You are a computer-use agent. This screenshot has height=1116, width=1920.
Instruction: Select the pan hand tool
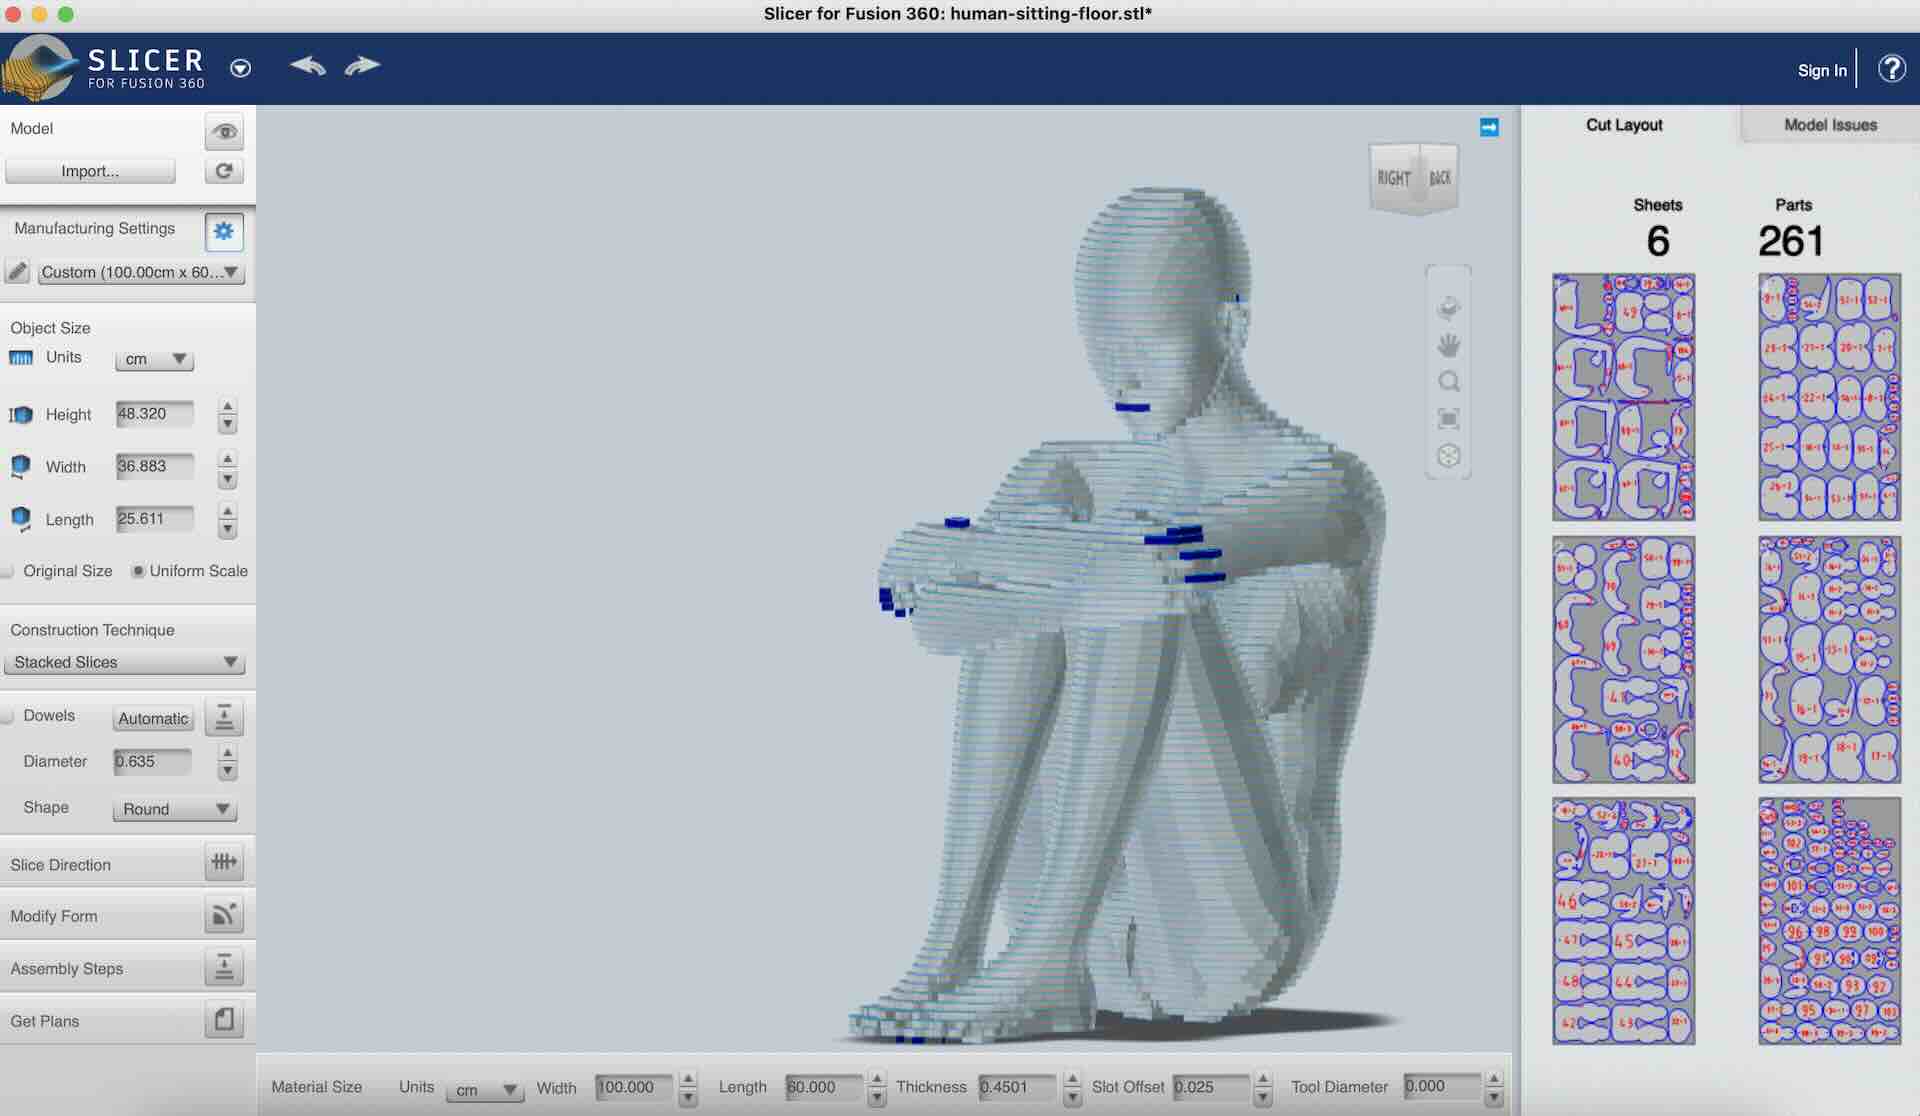(1448, 346)
